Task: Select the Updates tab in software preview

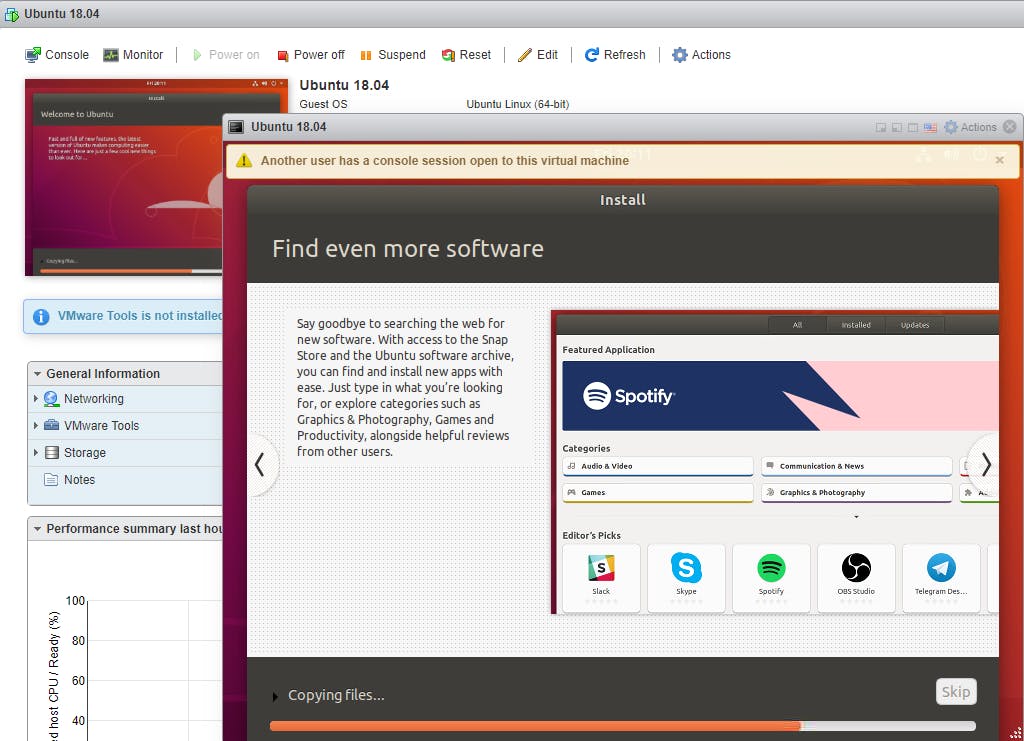Action: [914, 325]
